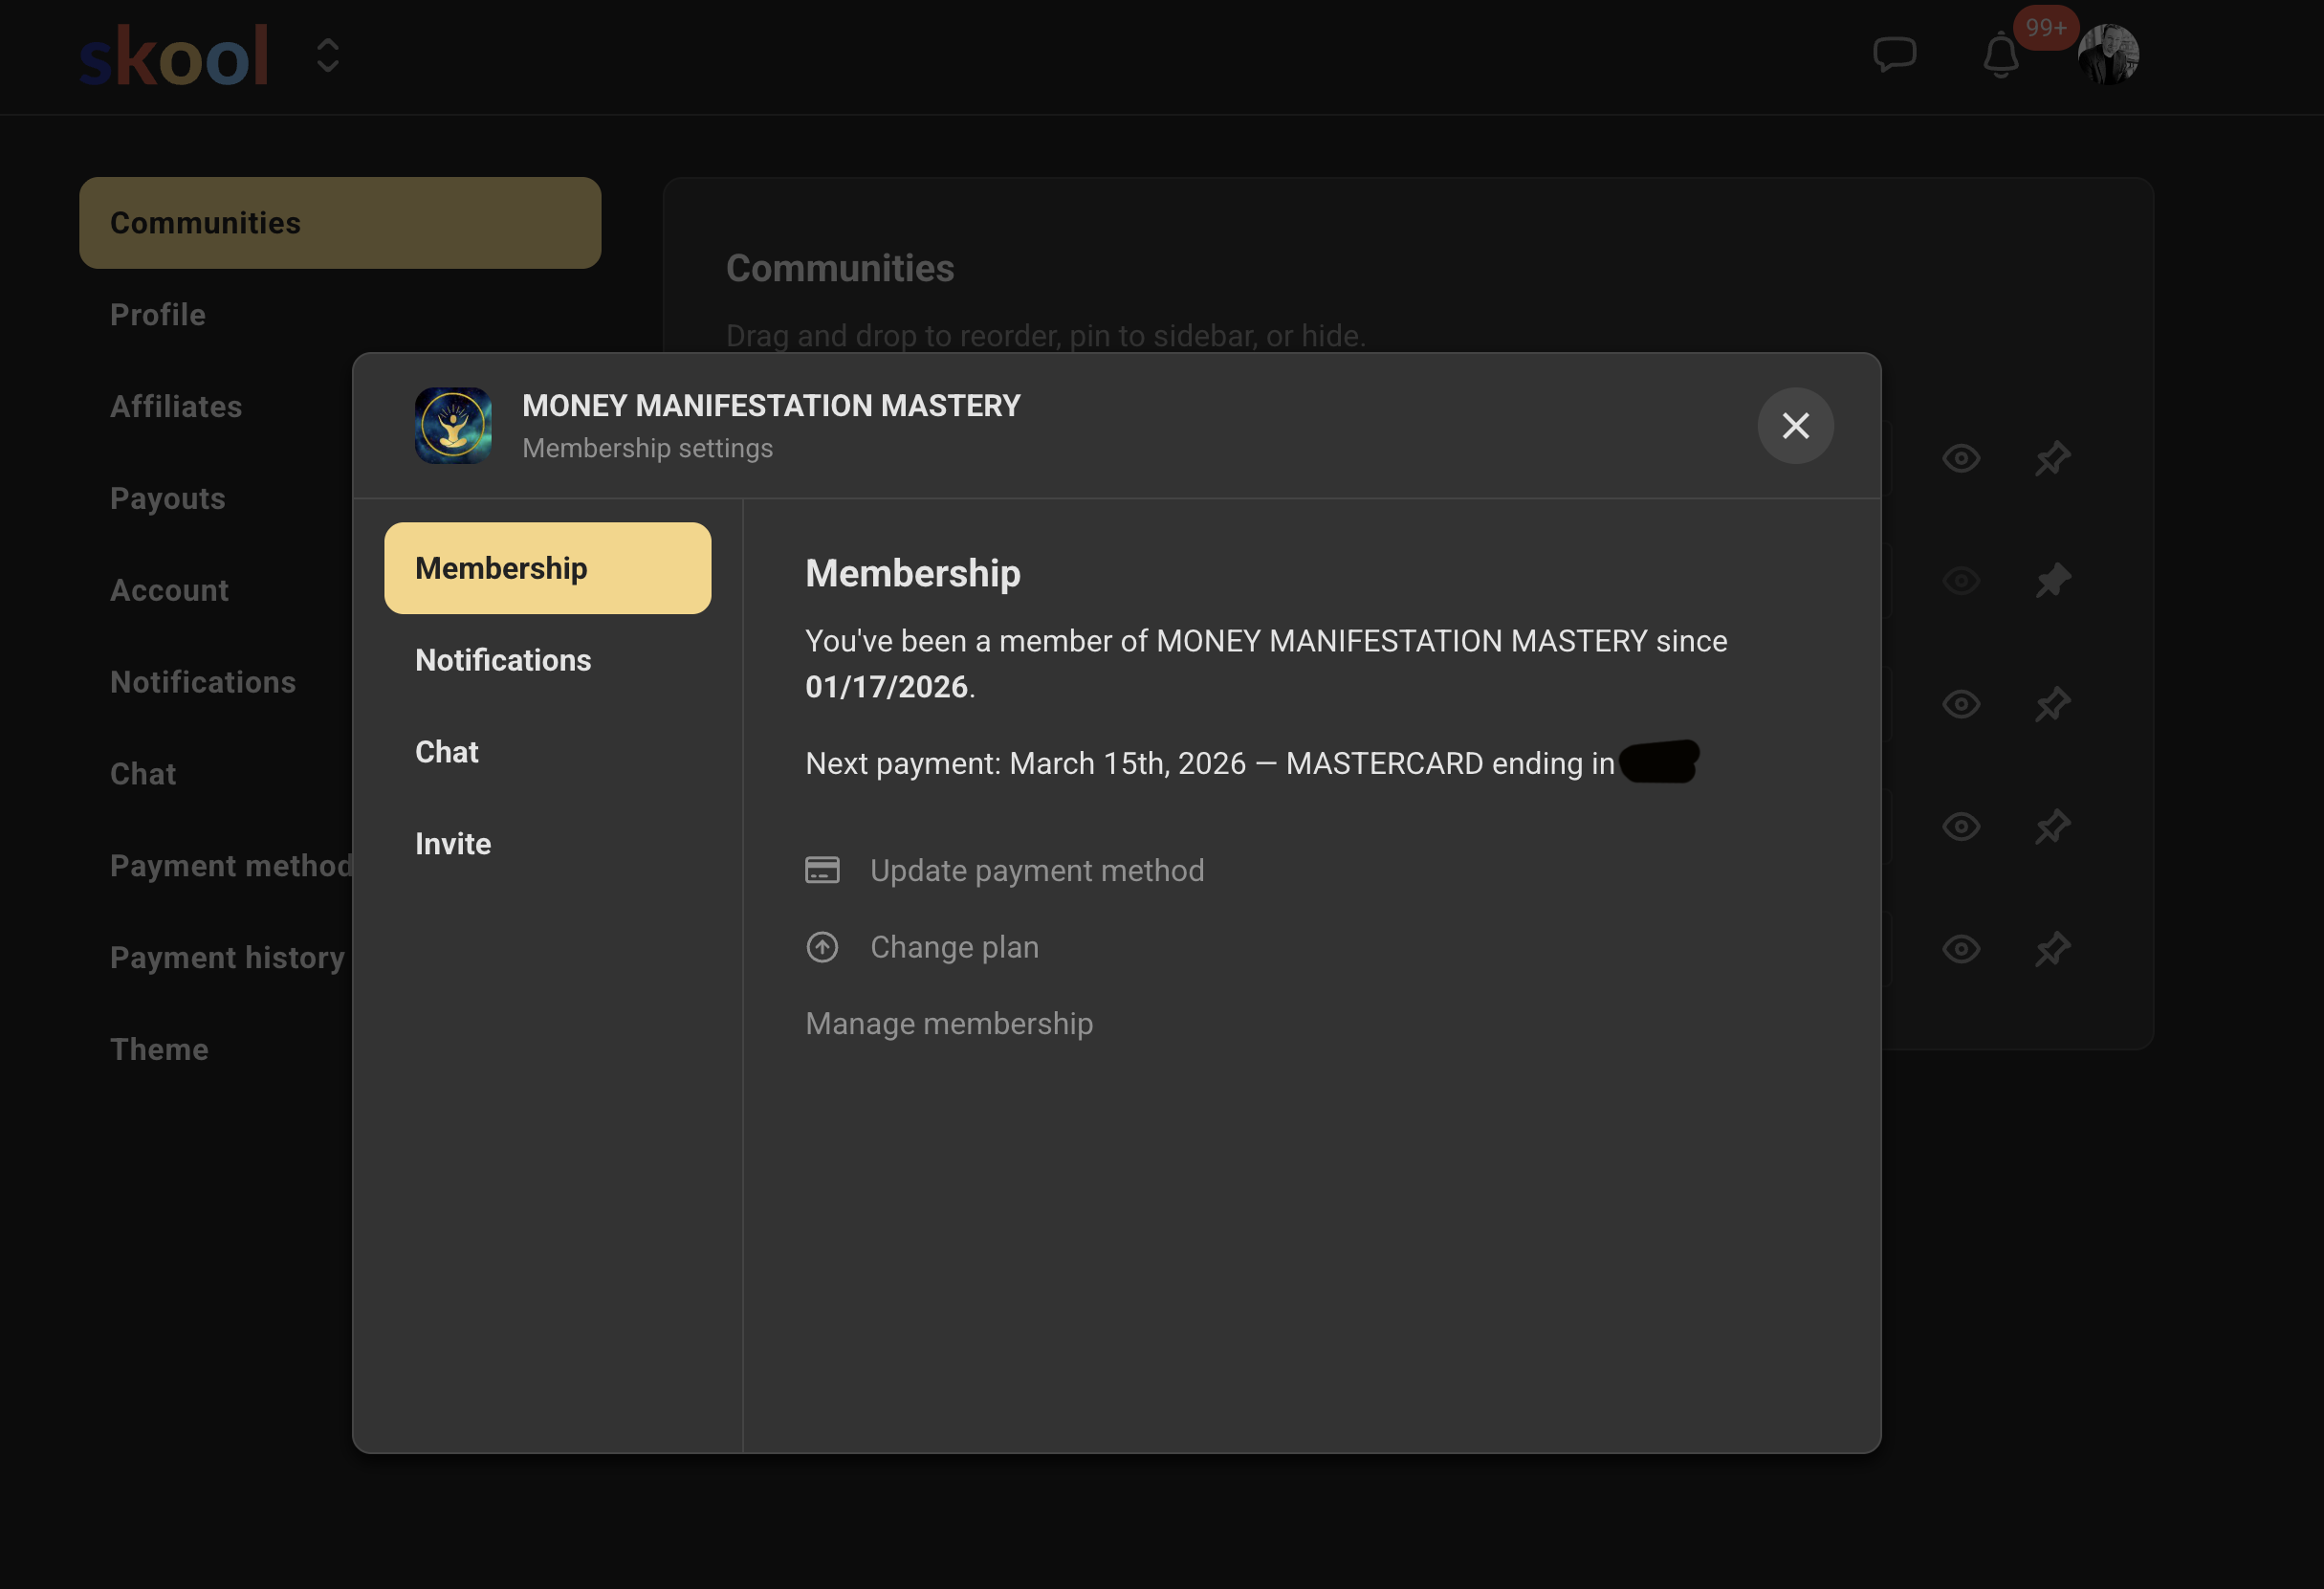Close the membership settings dialog

(1795, 426)
